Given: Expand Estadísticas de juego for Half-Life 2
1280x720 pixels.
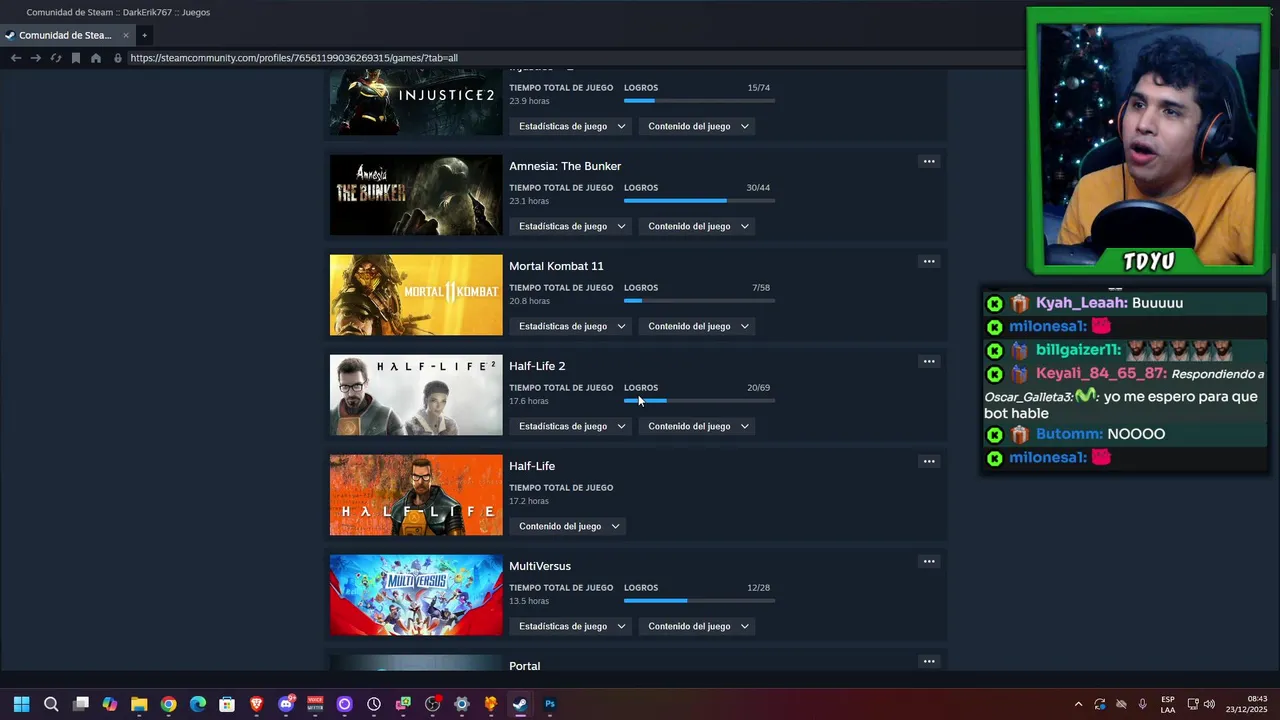Looking at the screenshot, I should pos(571,426).
